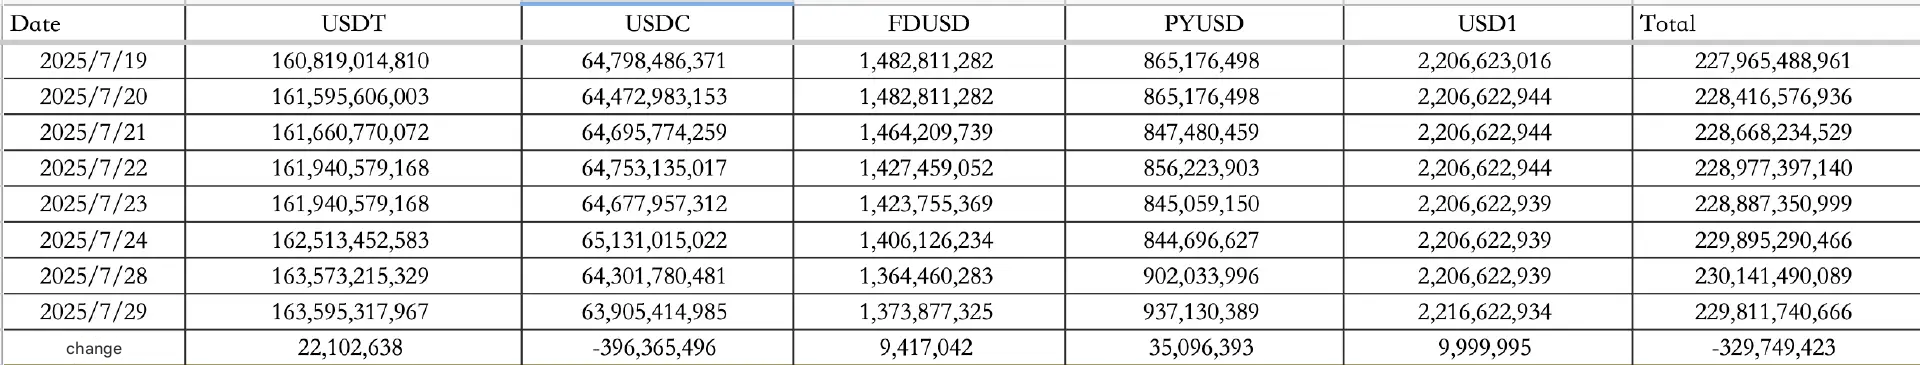Image resolution: width=1920 pixels, height=365 pixels.
Task: Select PYUSD cell 845,059,150
Action: click(1203, 204)
